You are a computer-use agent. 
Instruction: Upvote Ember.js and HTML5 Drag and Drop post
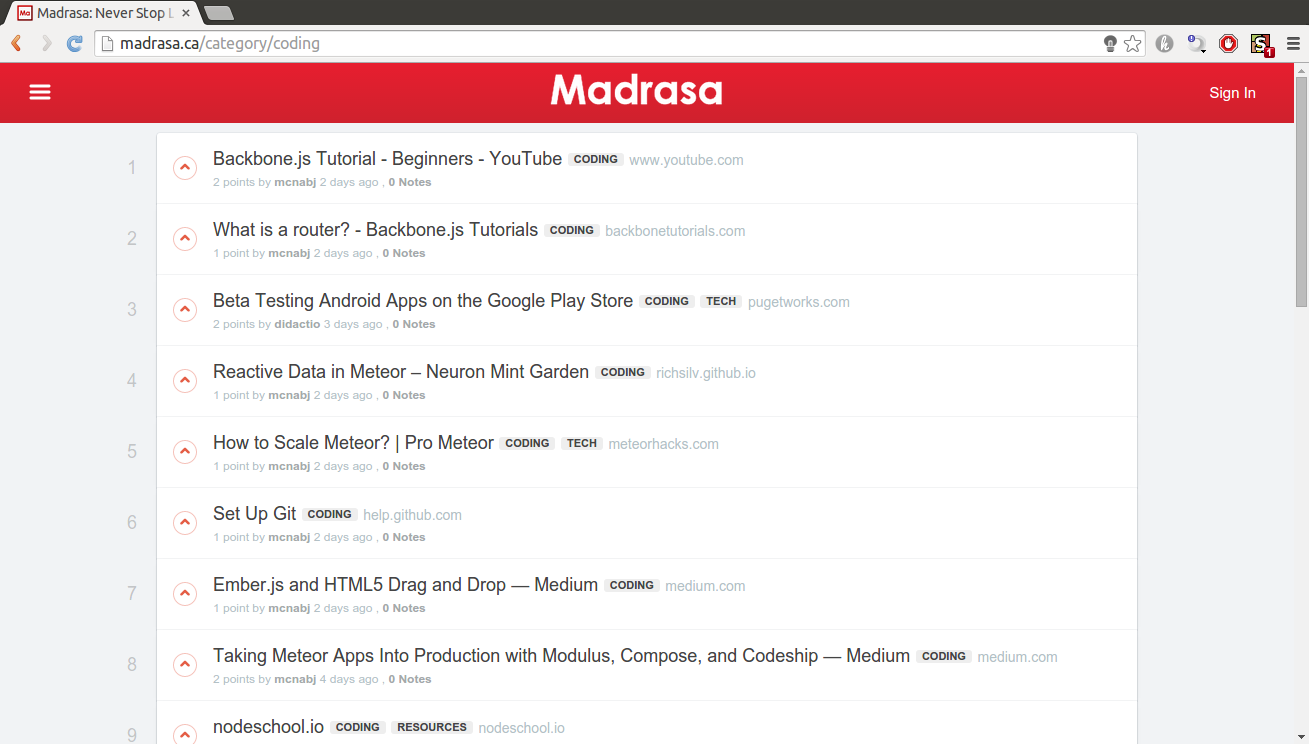pos(185,594)
